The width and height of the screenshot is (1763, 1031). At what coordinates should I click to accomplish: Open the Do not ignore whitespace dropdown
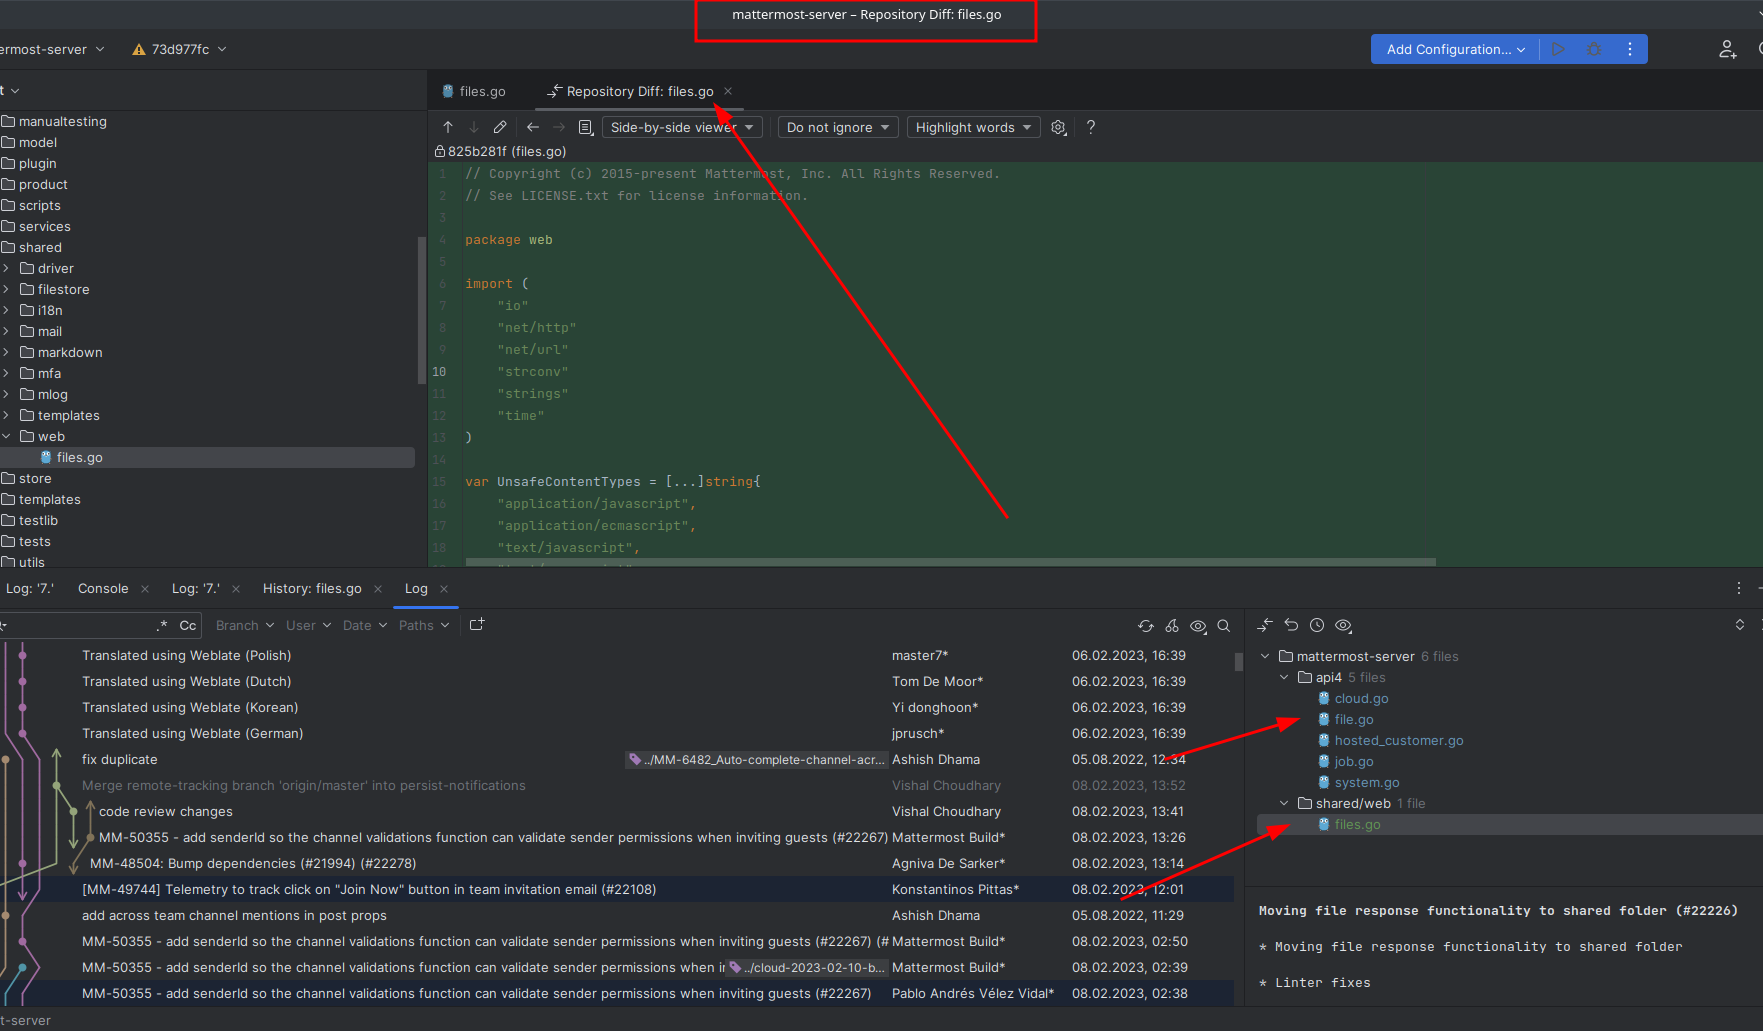[837, 127]
